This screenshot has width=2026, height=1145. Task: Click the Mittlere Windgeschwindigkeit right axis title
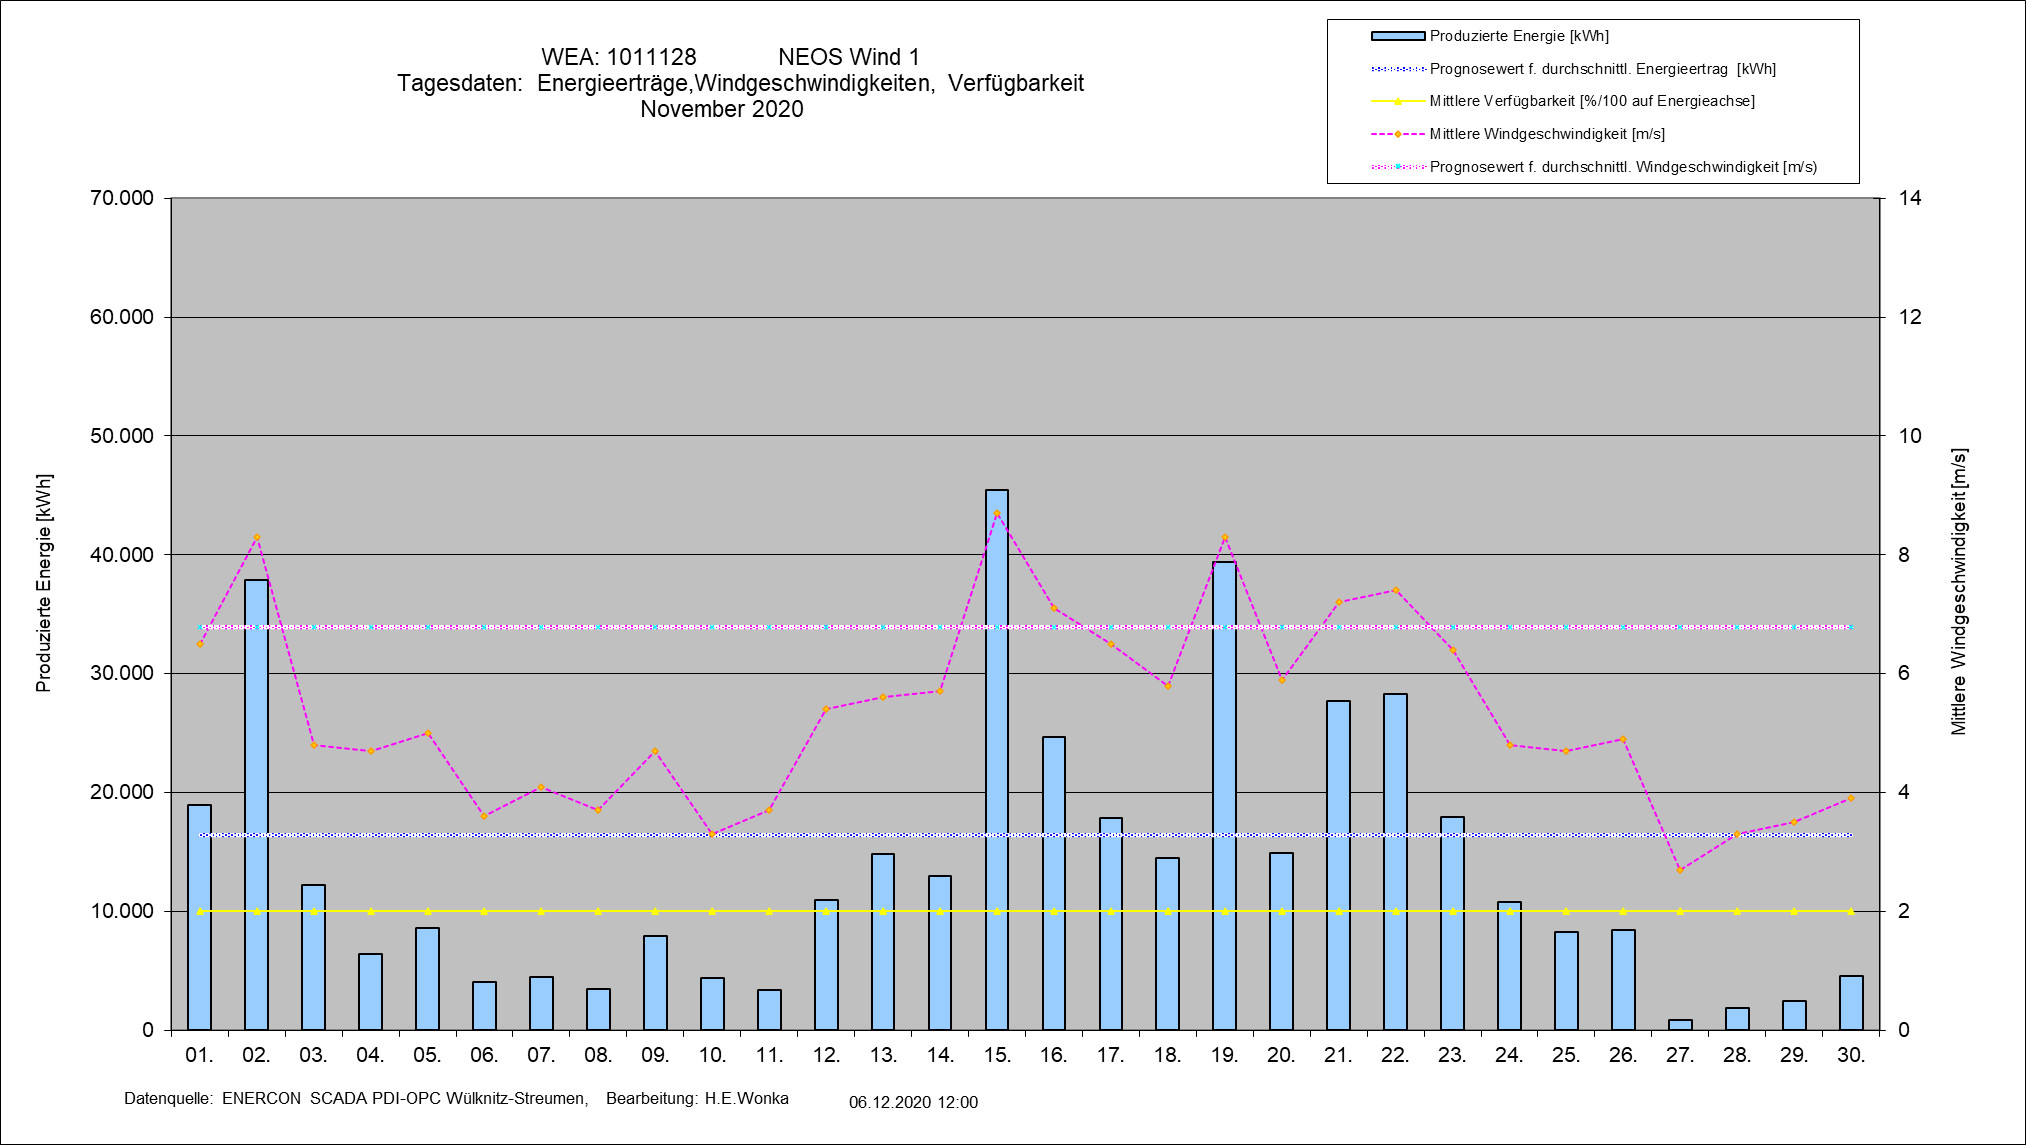pyautogui.click(x=1958, y=591)
